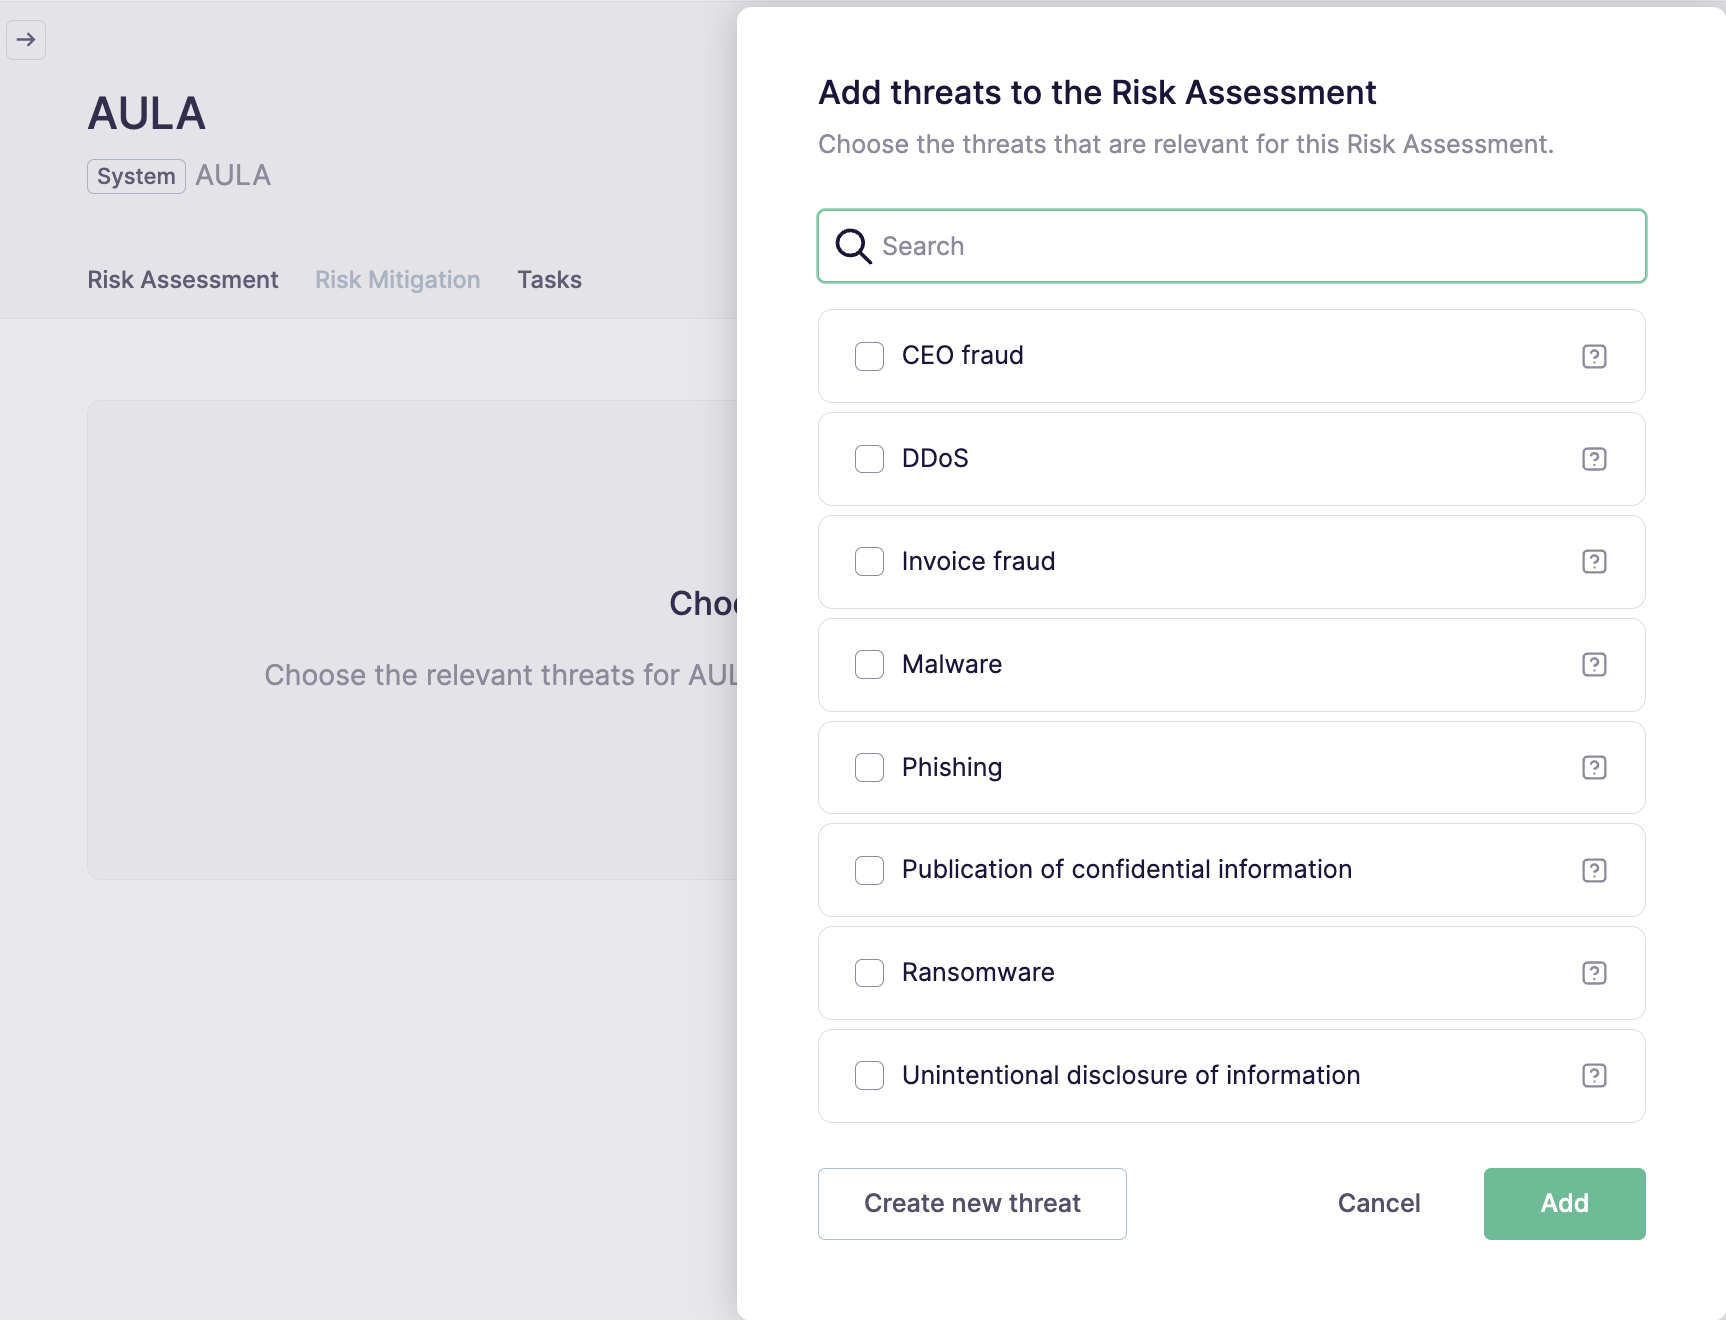Viewport: 1726px width, 1320px height.
Task: Select the Malware threat checkbox
Action: (869, 665)
